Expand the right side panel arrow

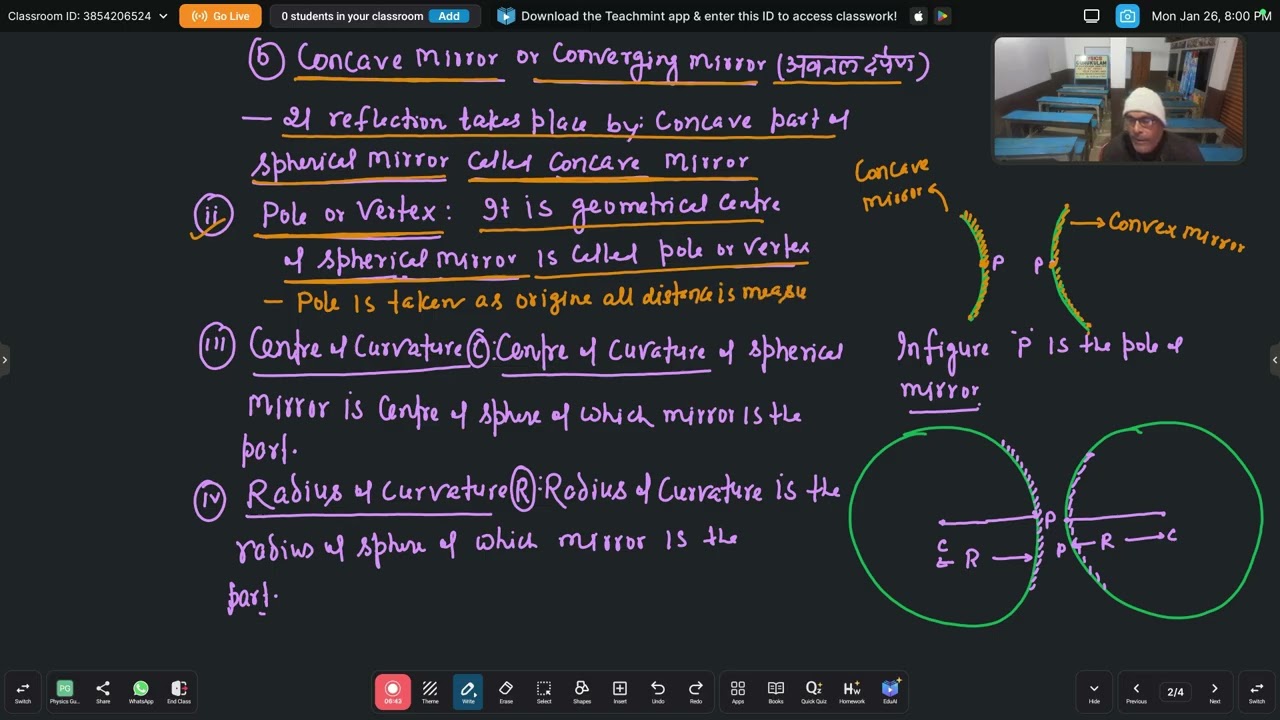tap(1275, 360)
